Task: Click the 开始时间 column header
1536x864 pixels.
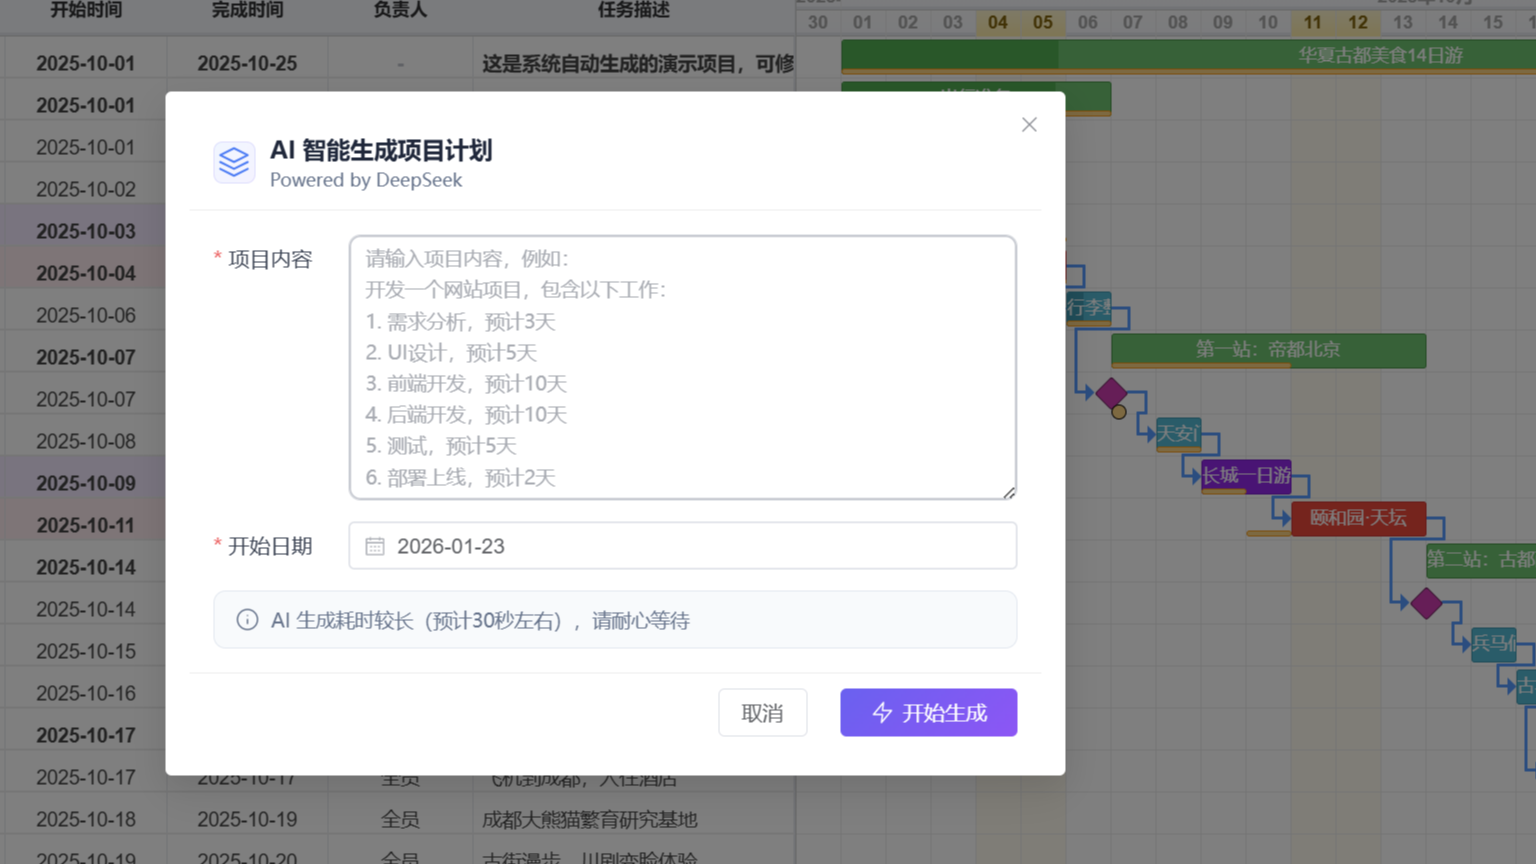Action: [86, 12]
